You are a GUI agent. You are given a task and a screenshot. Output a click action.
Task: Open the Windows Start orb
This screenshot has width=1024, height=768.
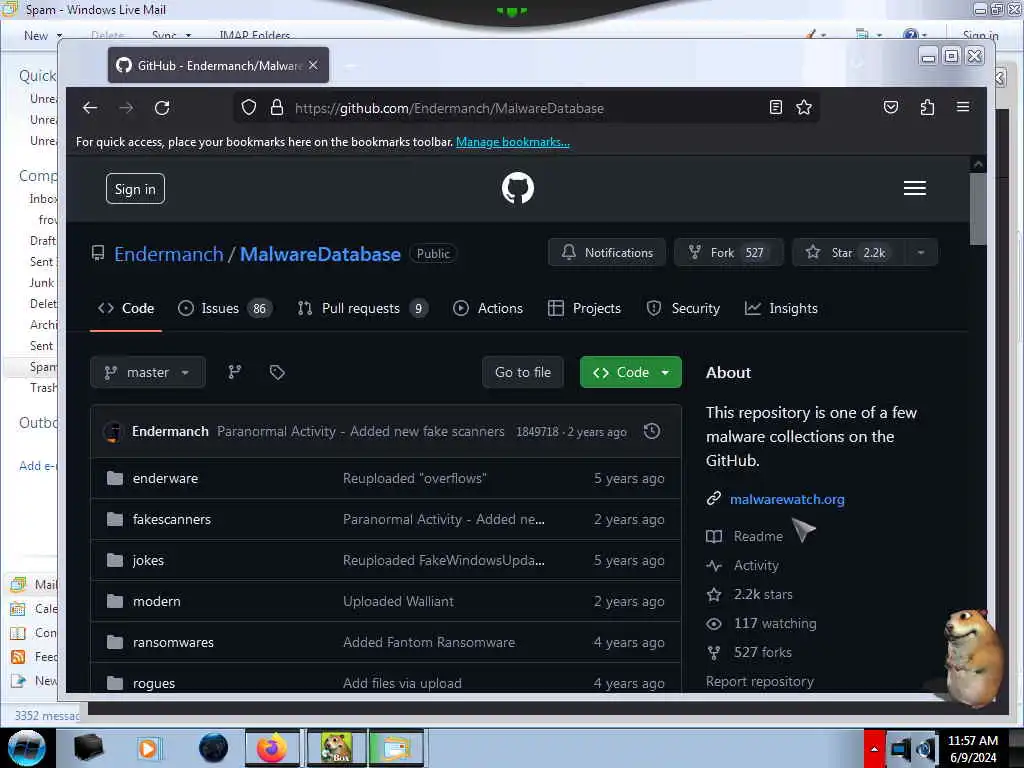(x=27, y=748)
